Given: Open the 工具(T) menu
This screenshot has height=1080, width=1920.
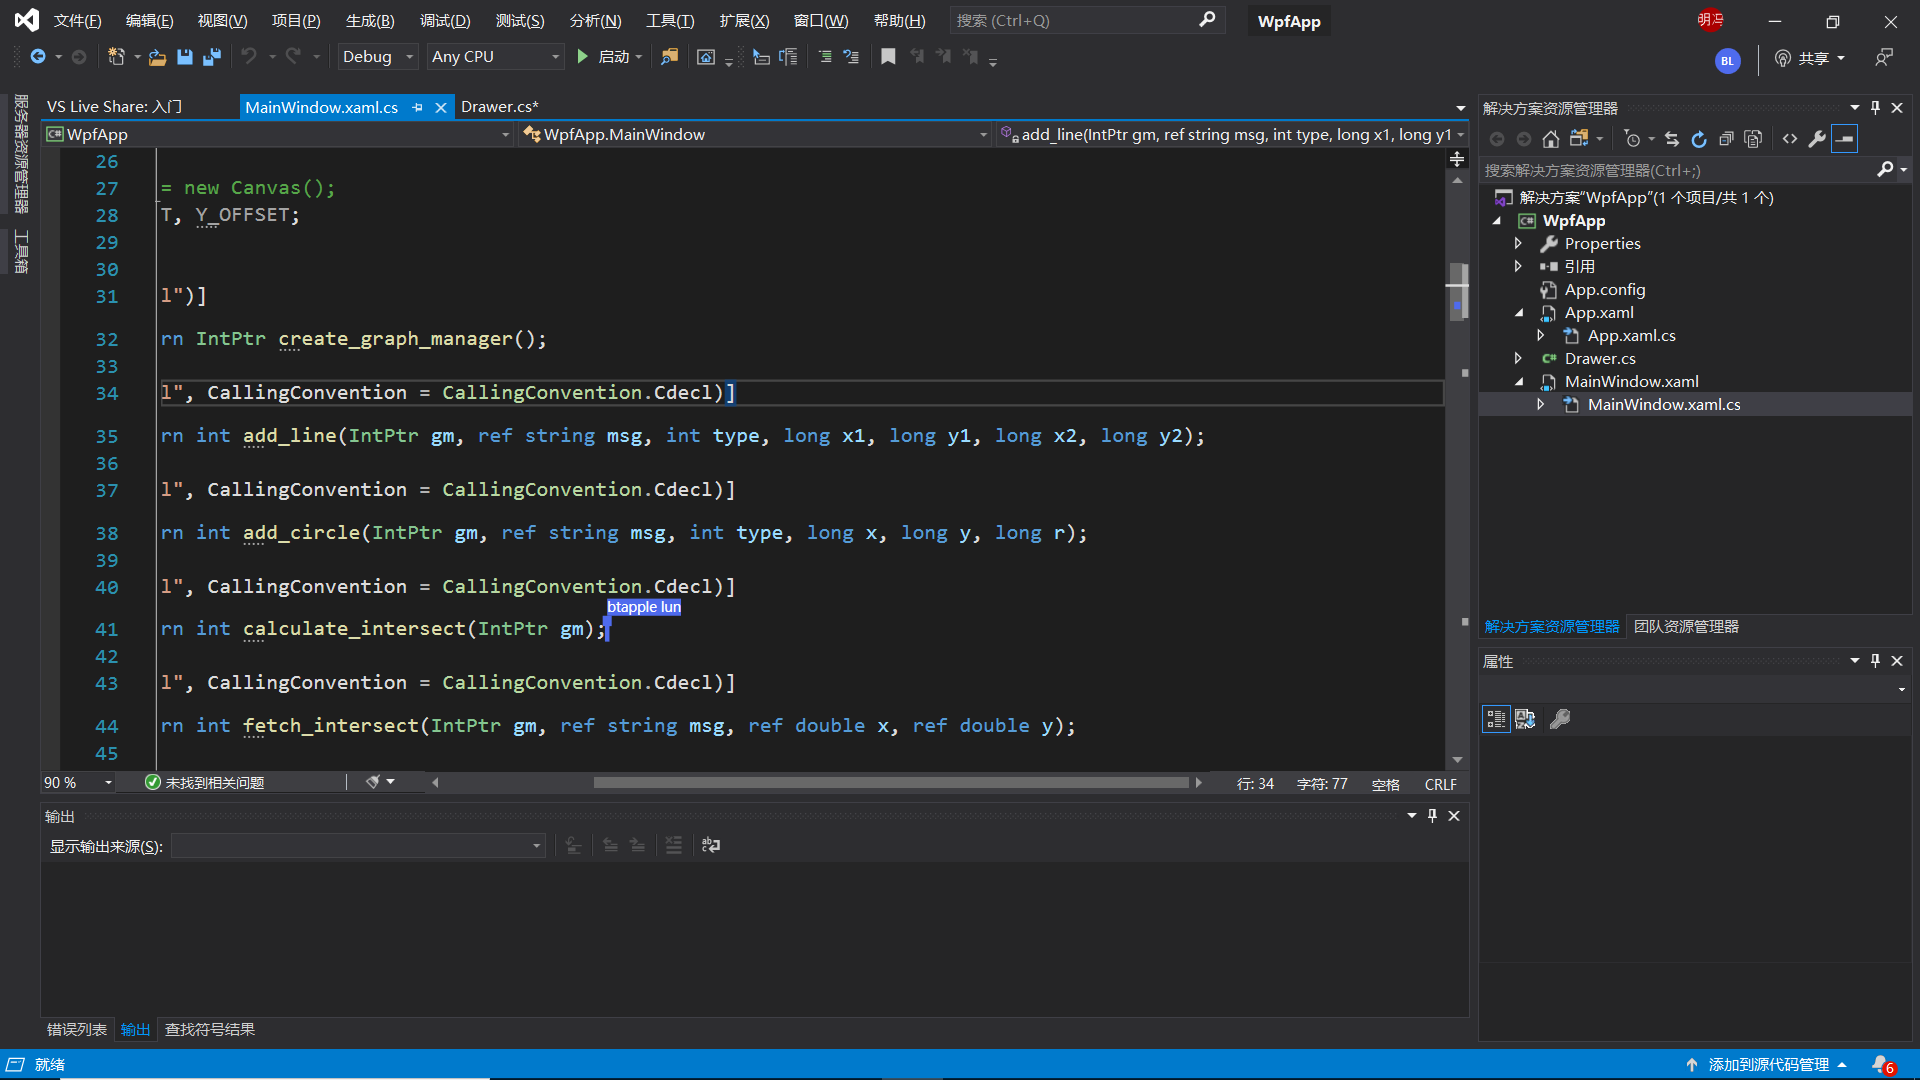Looking at the screenshot, I should click(670, 21).
